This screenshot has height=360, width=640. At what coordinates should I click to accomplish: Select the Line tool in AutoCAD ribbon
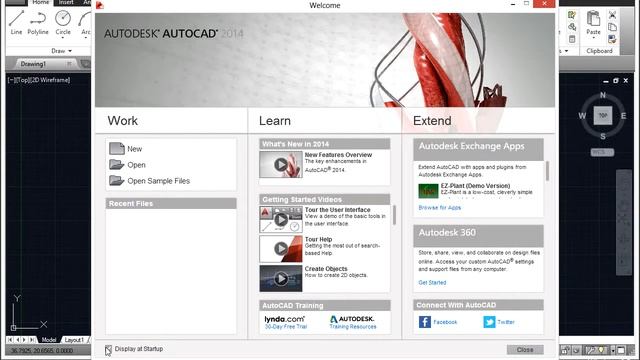click(16, 22)
